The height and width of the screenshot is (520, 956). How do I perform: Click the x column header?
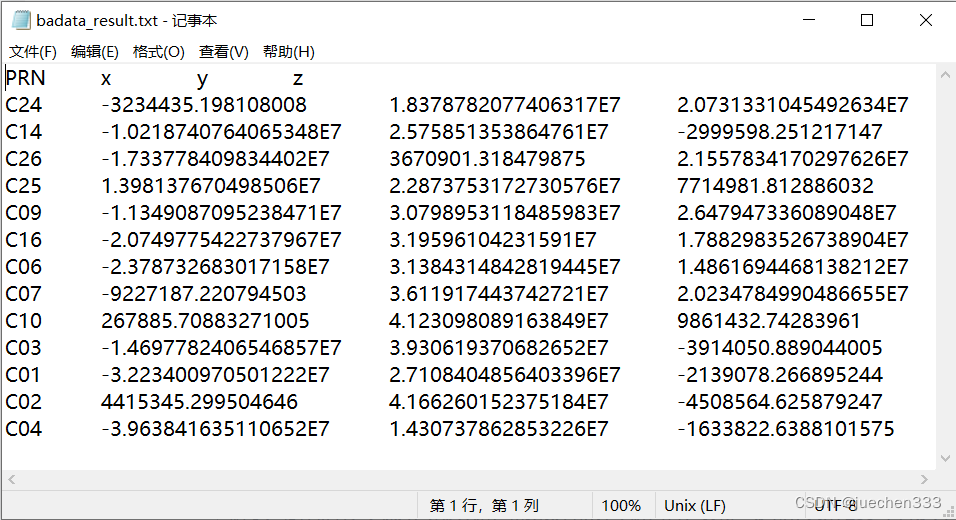tap(106, 79)
